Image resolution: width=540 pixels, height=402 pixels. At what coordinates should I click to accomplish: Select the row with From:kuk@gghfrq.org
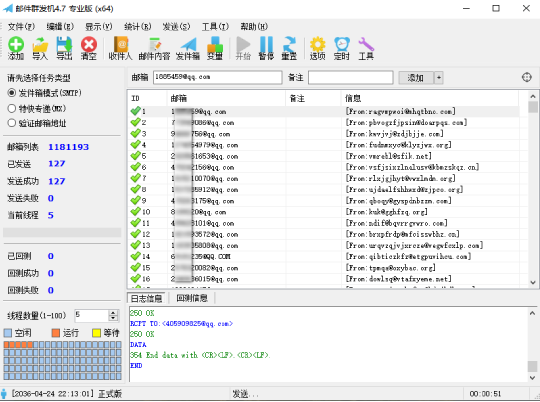[324, 212]
